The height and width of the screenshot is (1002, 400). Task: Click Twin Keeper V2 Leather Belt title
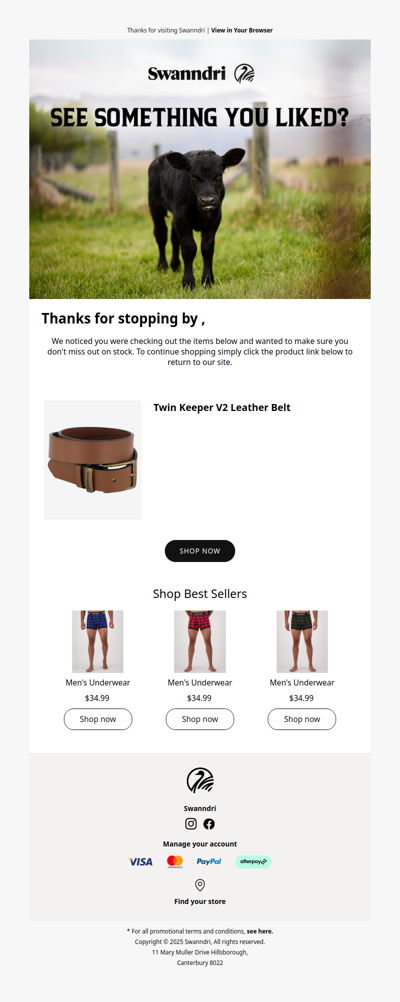point(222,408)
